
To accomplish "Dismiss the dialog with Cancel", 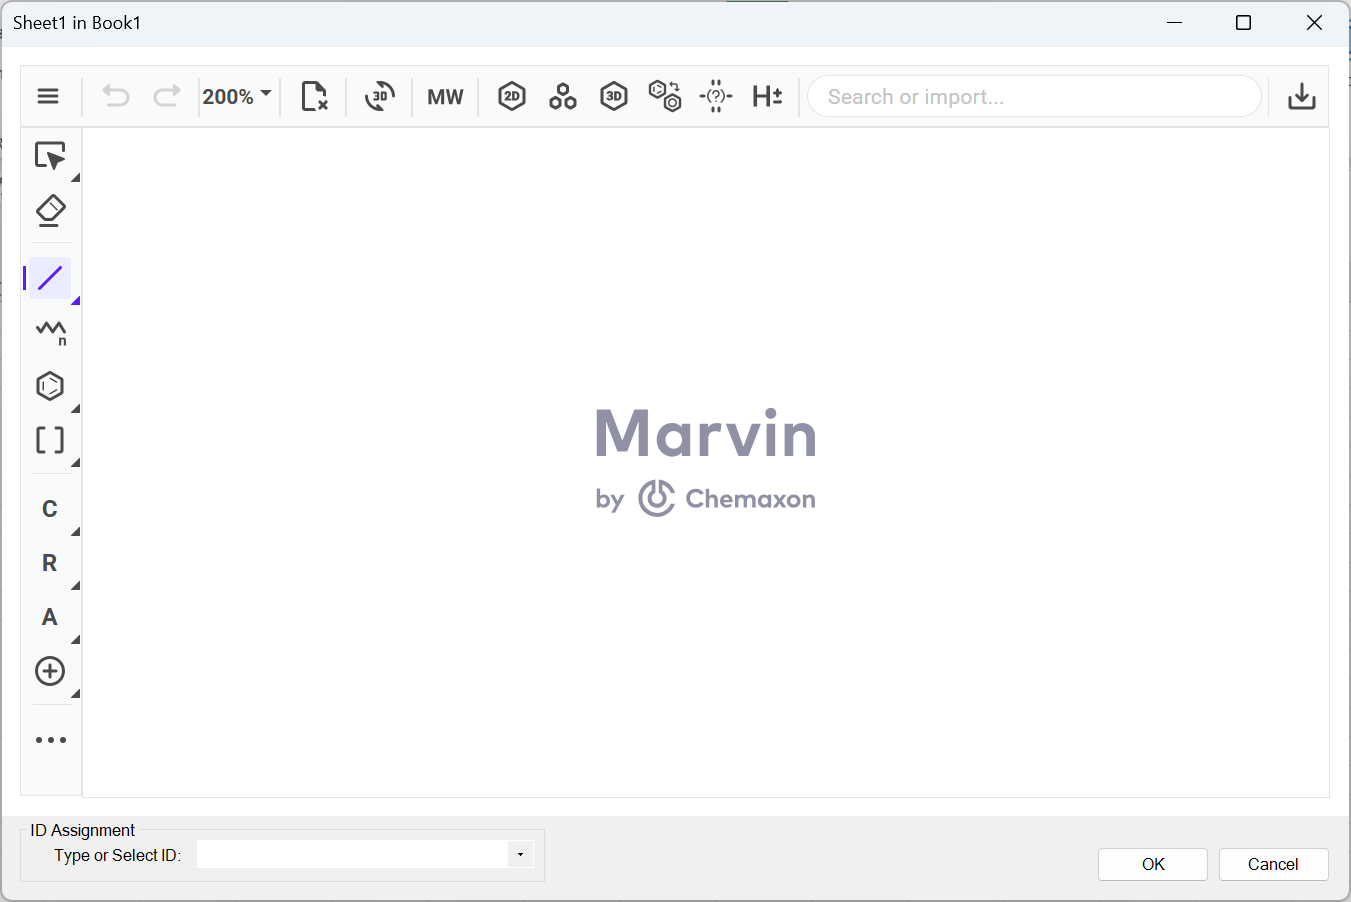I will click(1273, 864).
